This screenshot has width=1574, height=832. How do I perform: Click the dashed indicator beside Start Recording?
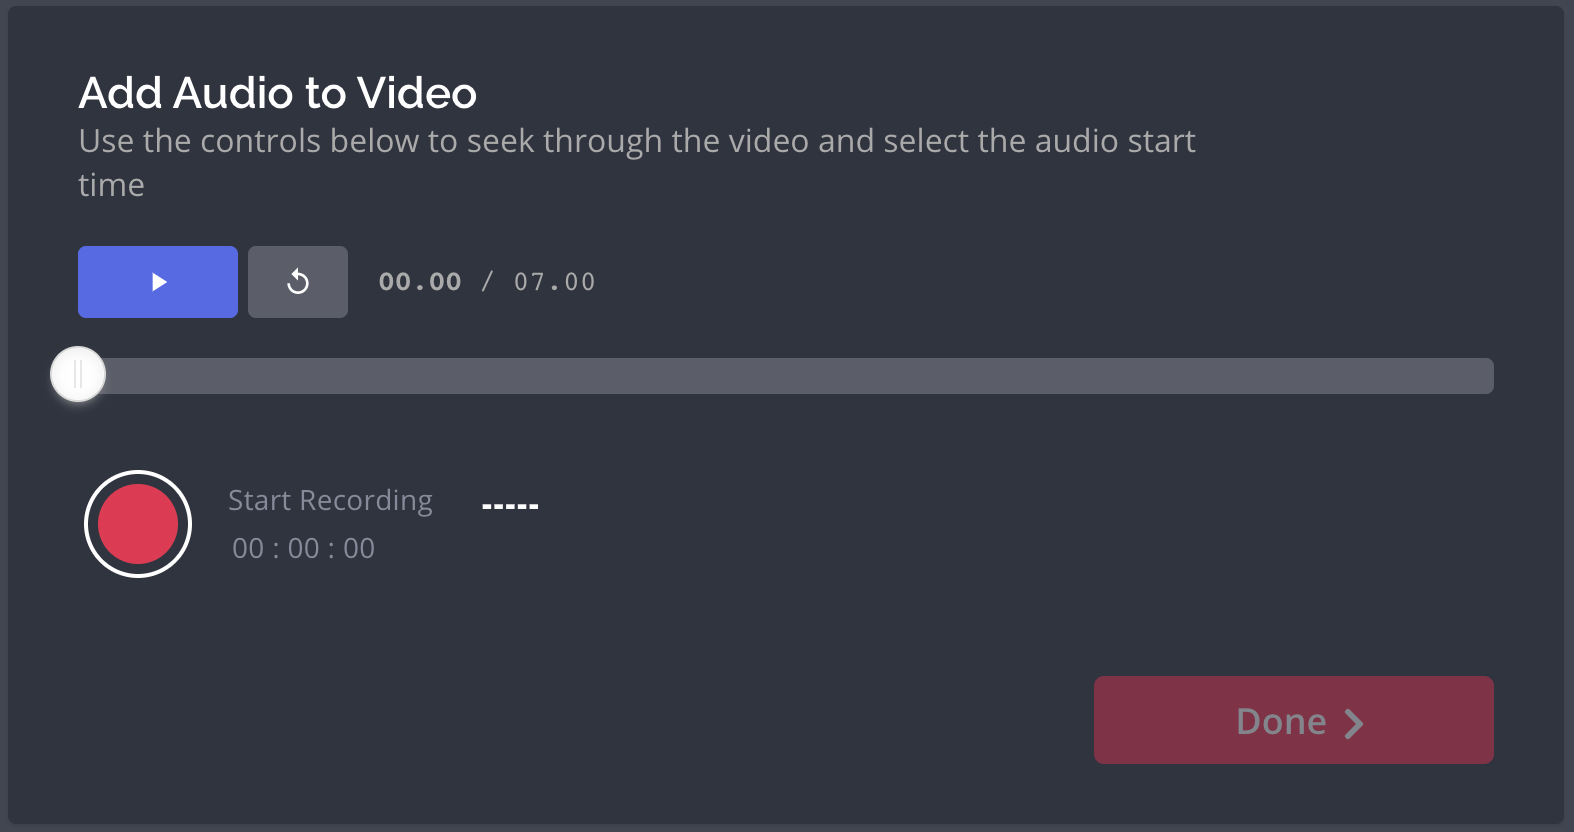point(510,506)
